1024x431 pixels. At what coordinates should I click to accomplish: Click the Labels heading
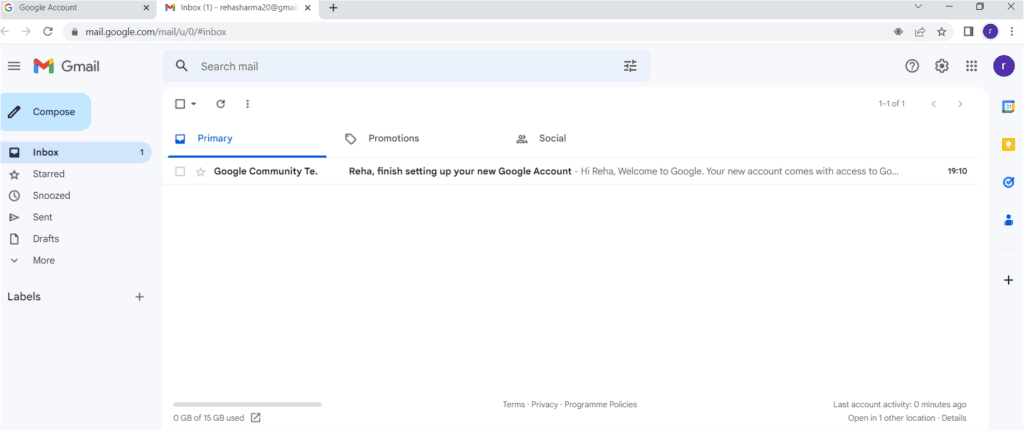click(x=24, y=296)
